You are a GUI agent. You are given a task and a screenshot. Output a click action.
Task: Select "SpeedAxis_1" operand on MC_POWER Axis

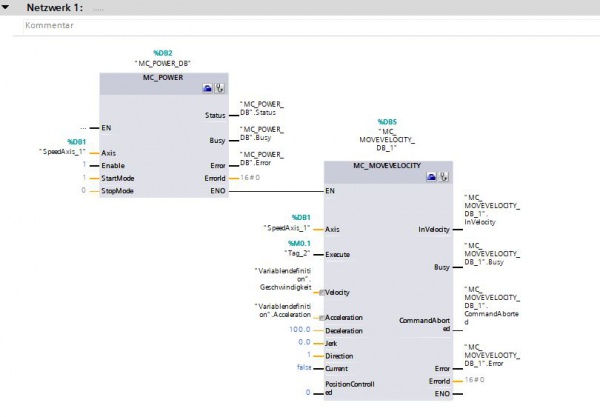(63, 152)
